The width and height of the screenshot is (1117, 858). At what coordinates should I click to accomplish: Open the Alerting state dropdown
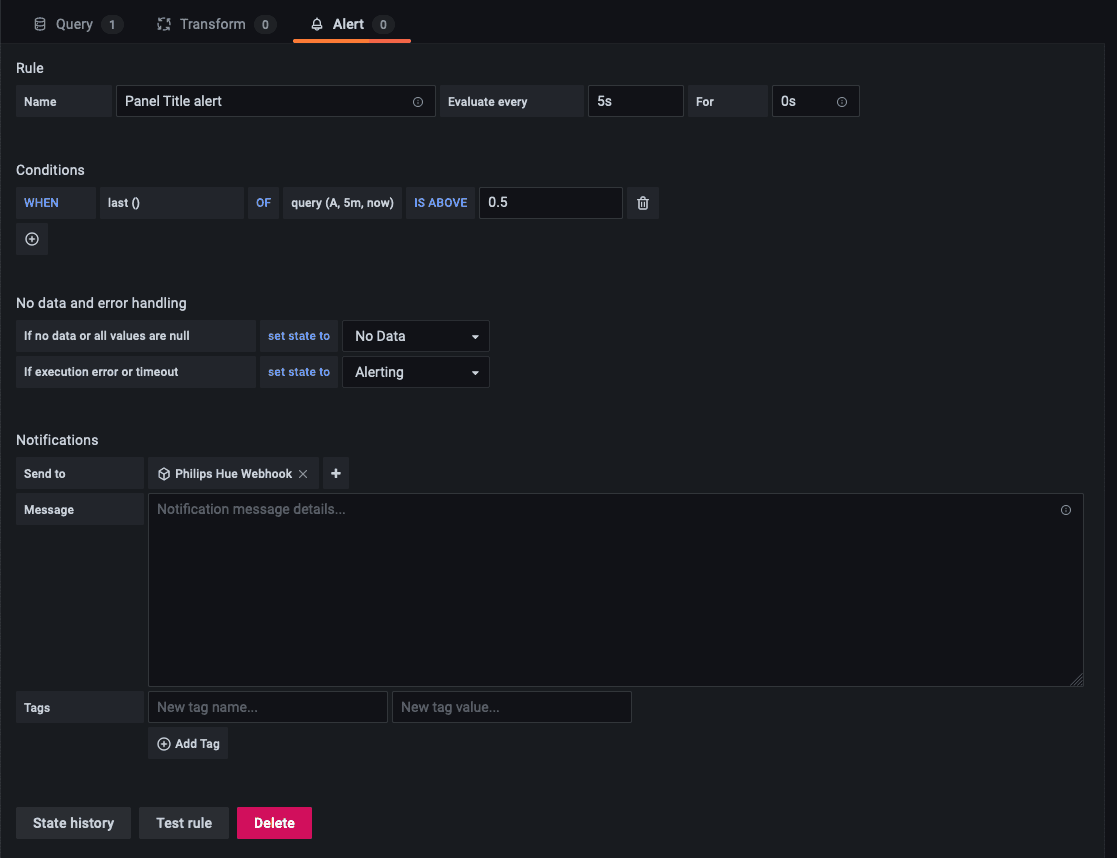pos(416,372)
